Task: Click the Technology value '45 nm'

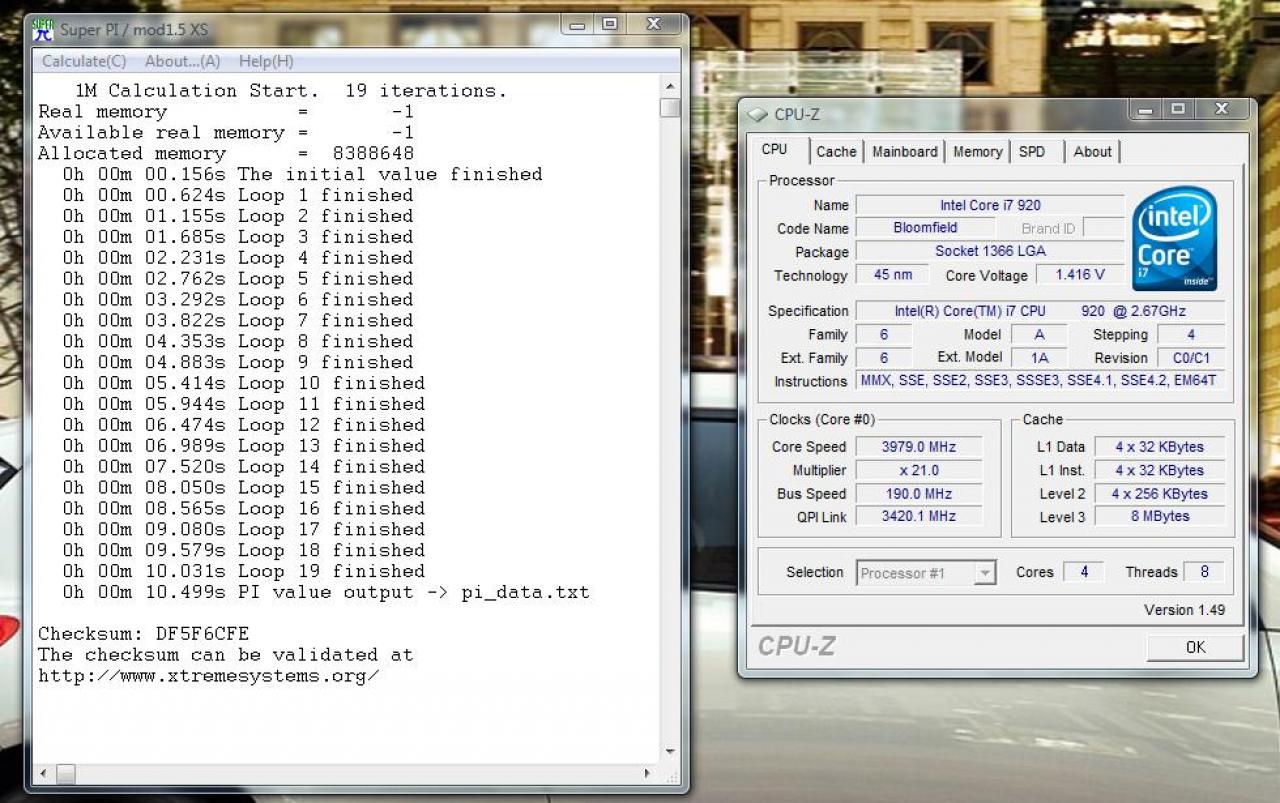Action: [x=892, y=275]
